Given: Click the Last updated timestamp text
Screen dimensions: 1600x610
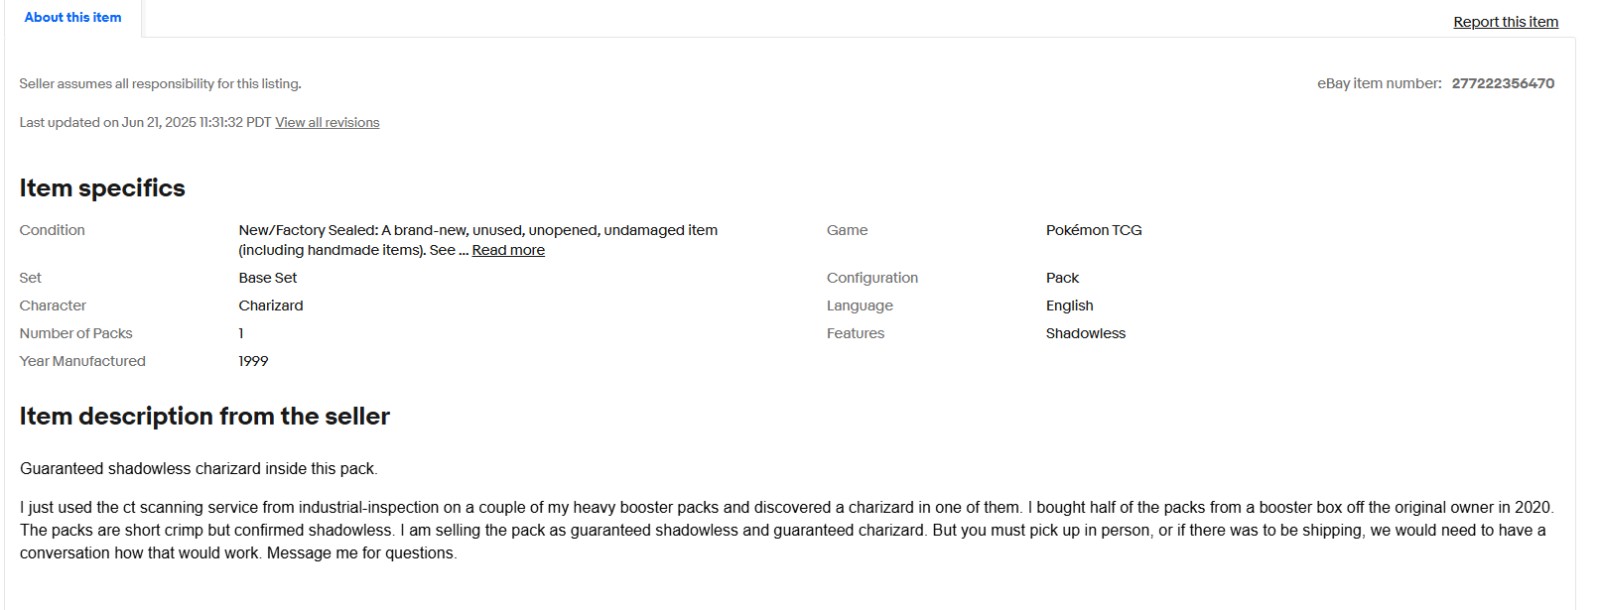Looking at the screenshot, I should point(145,123).
